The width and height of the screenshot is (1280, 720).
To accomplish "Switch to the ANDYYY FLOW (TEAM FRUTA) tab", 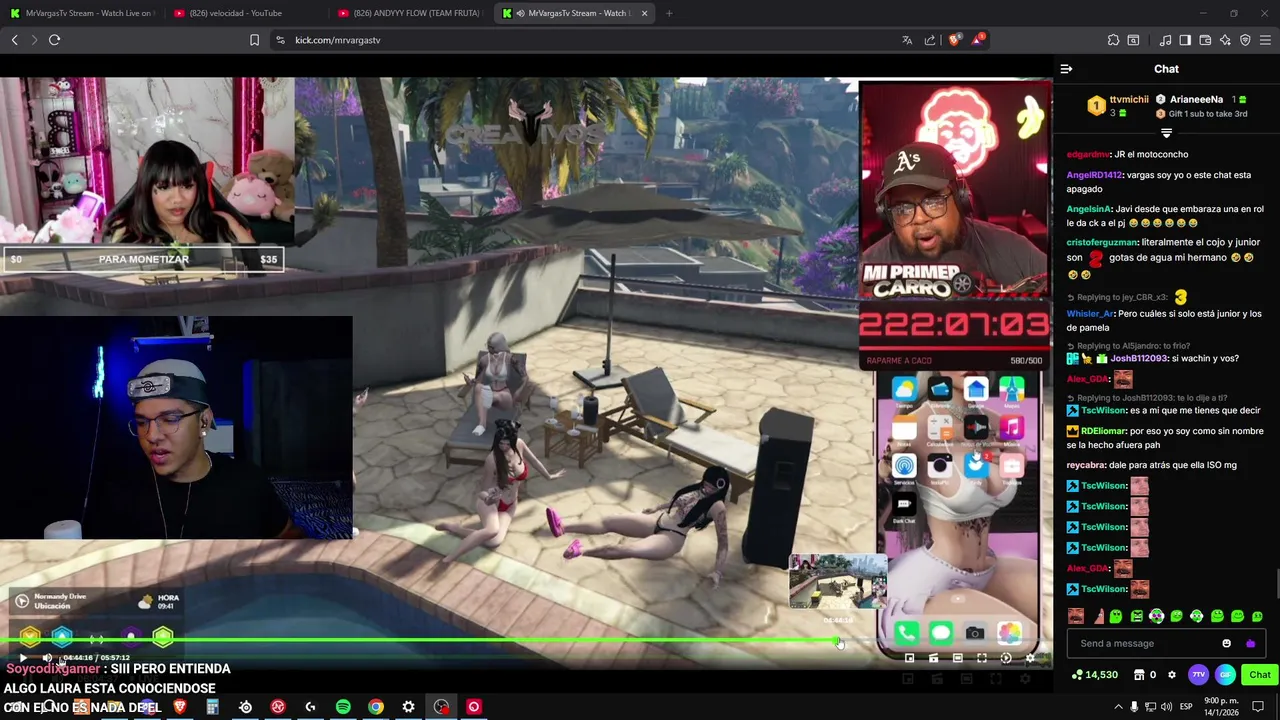I will 410,13.
